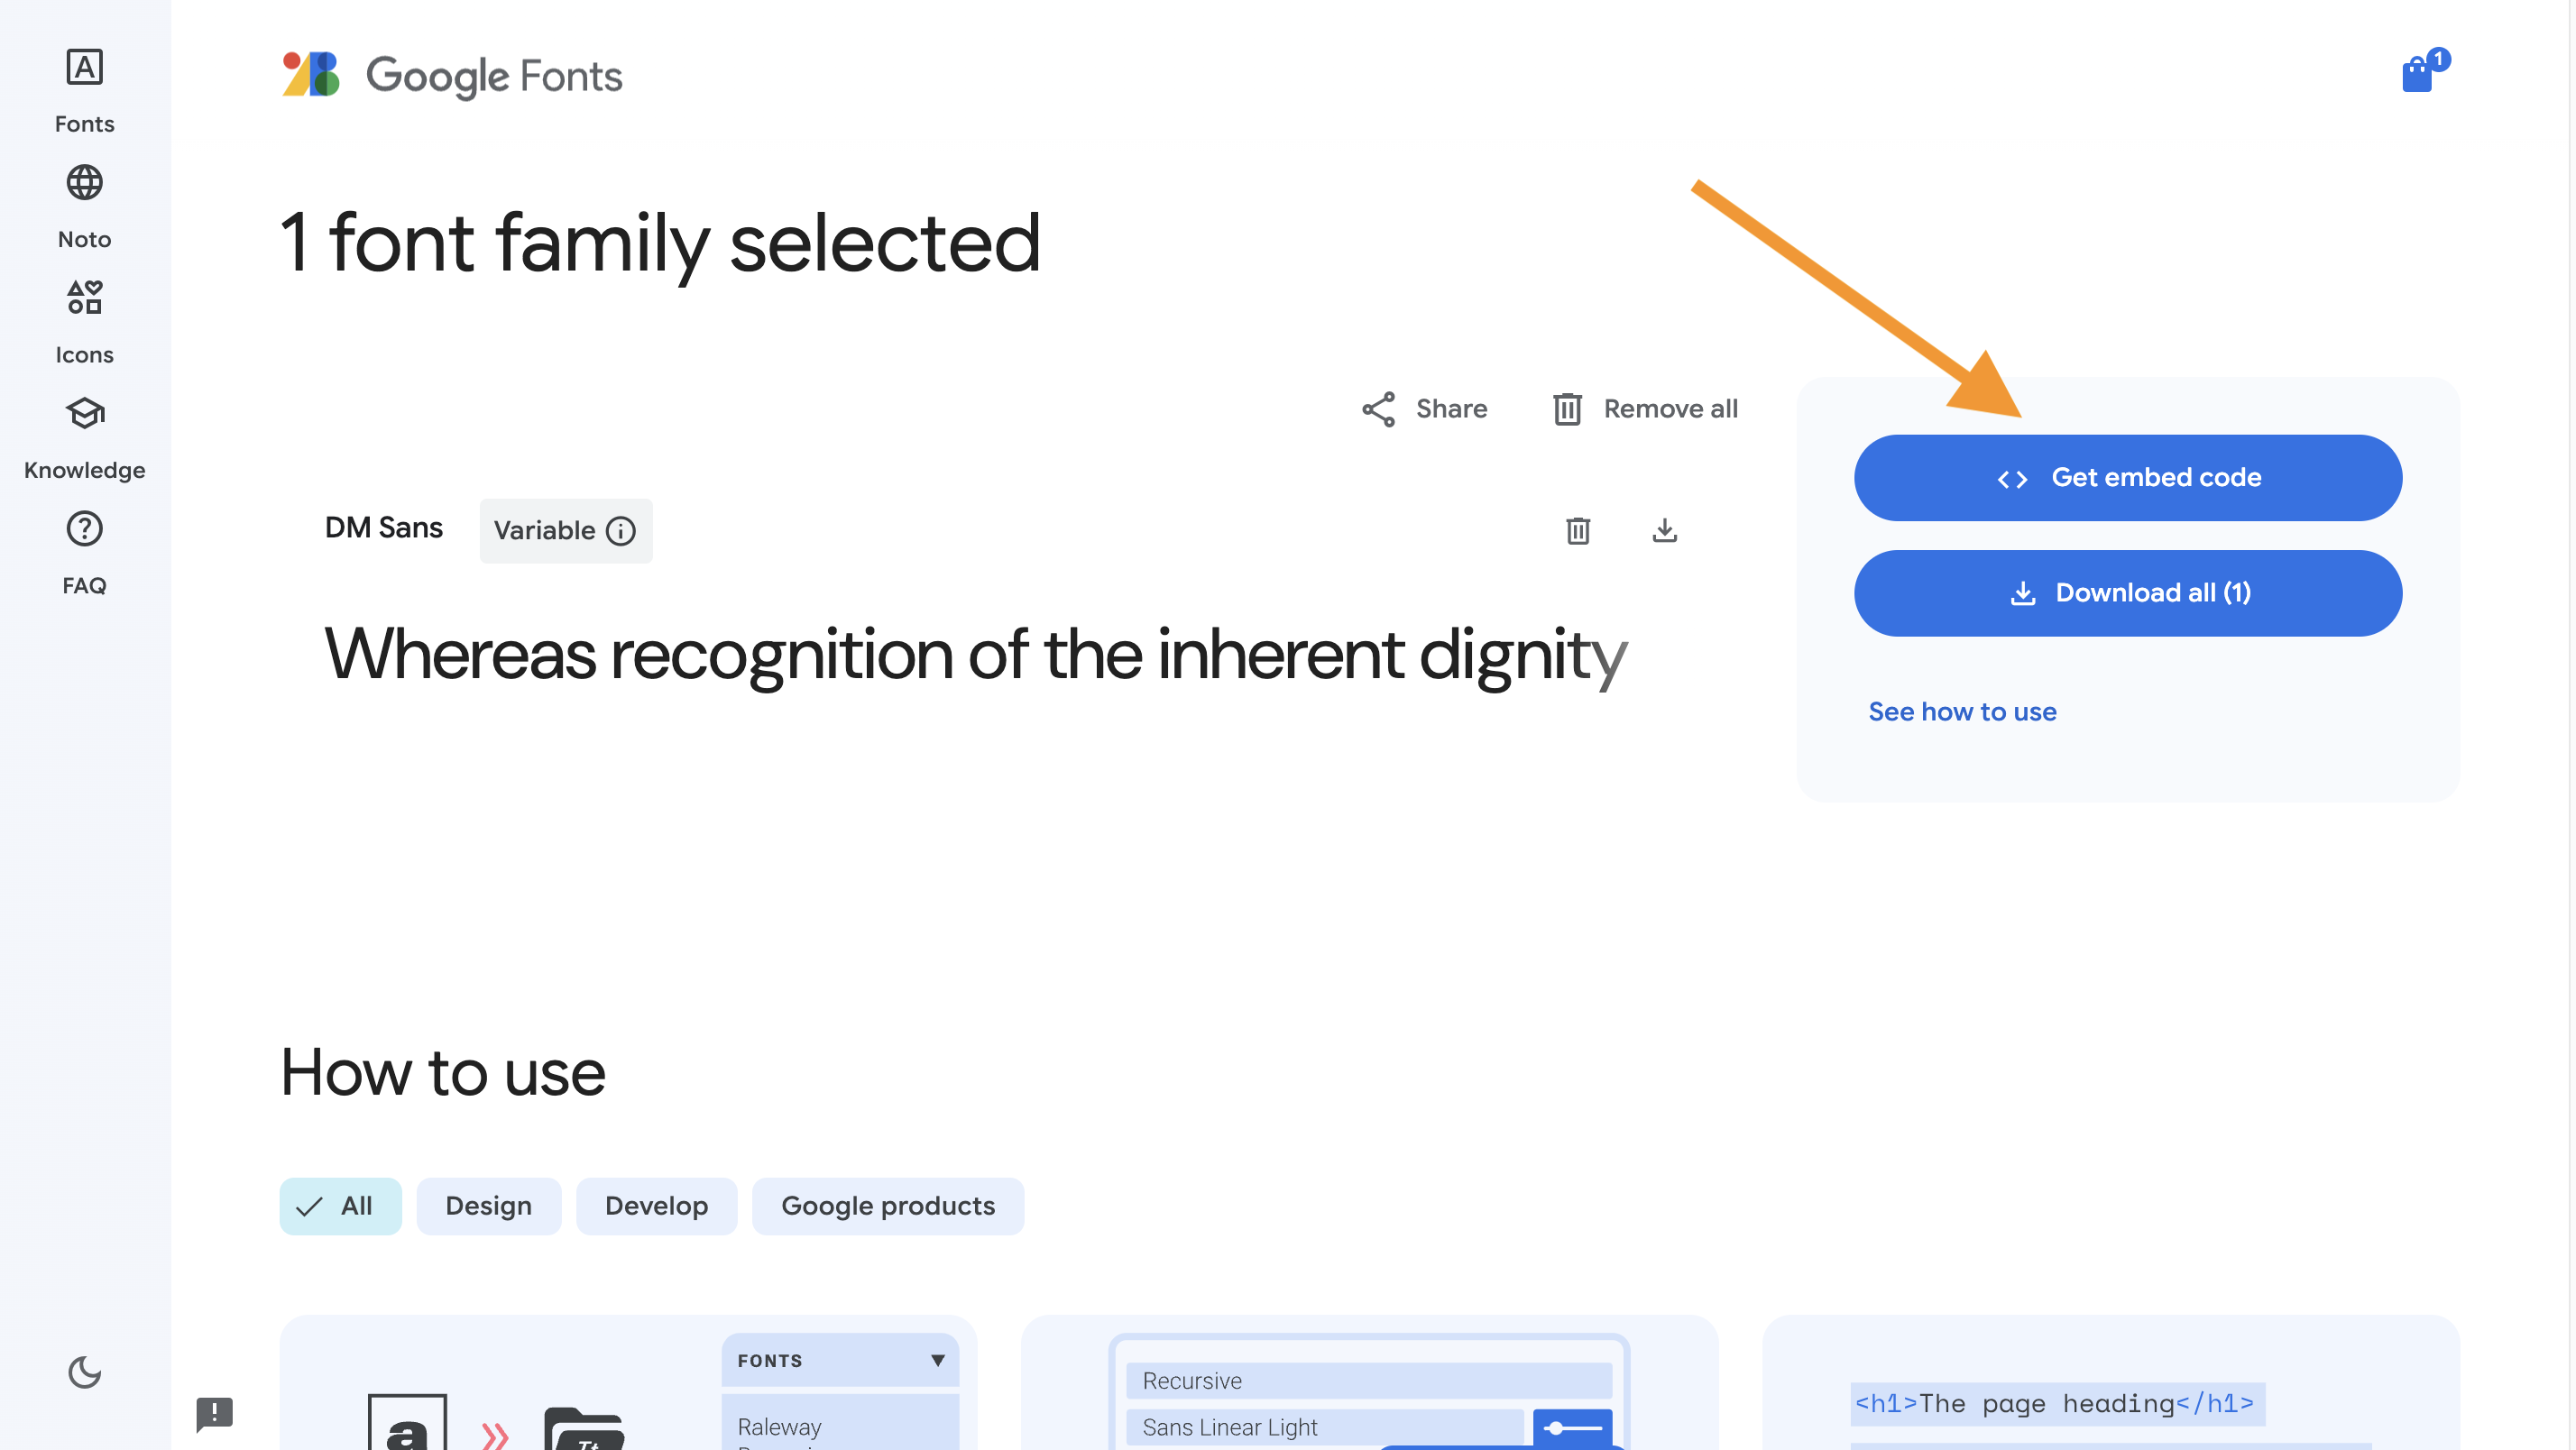Open the See how to use link

pos(1962,712)
